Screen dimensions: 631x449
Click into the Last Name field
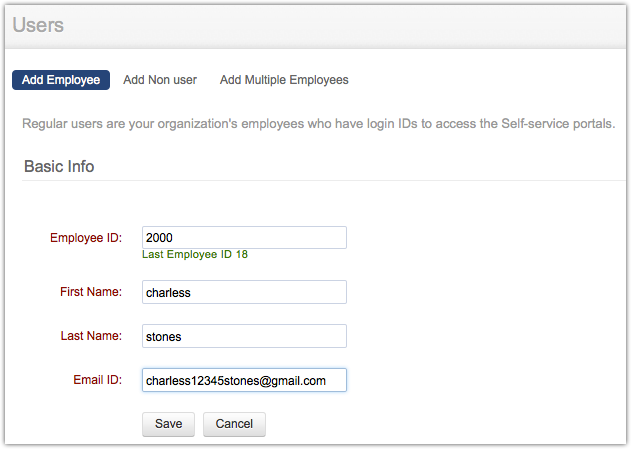[244, 336]
